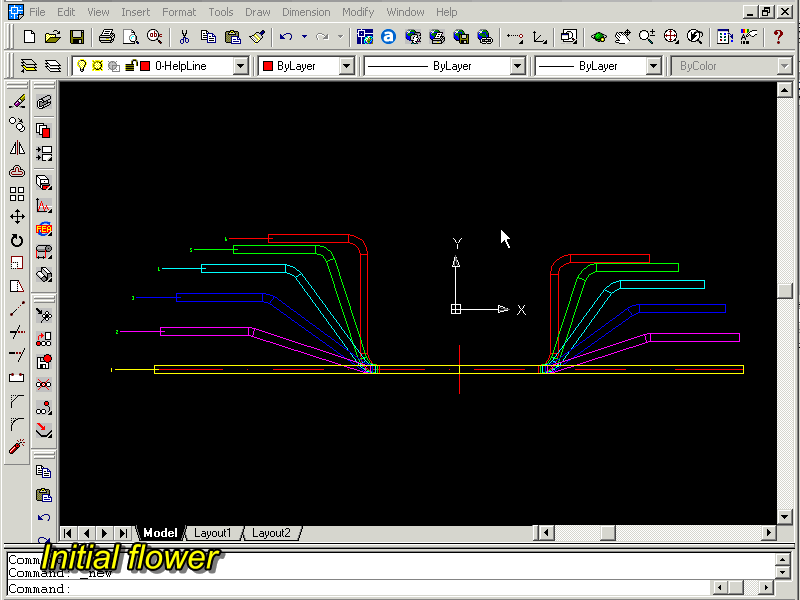Image resolution: width=800 pixels, height=600 pixels.
Task: Open the UCS flyout icon
Action: tap(539, 37)
